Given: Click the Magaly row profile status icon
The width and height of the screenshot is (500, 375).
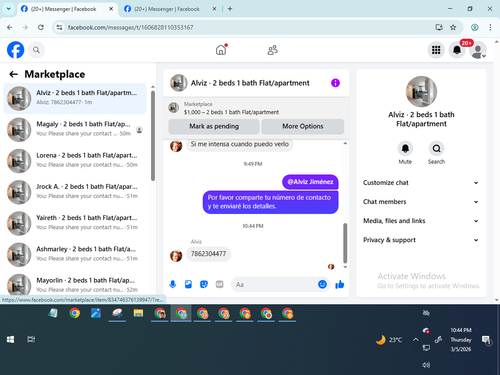Looking at the screenshot, I should tap(139, 130).
